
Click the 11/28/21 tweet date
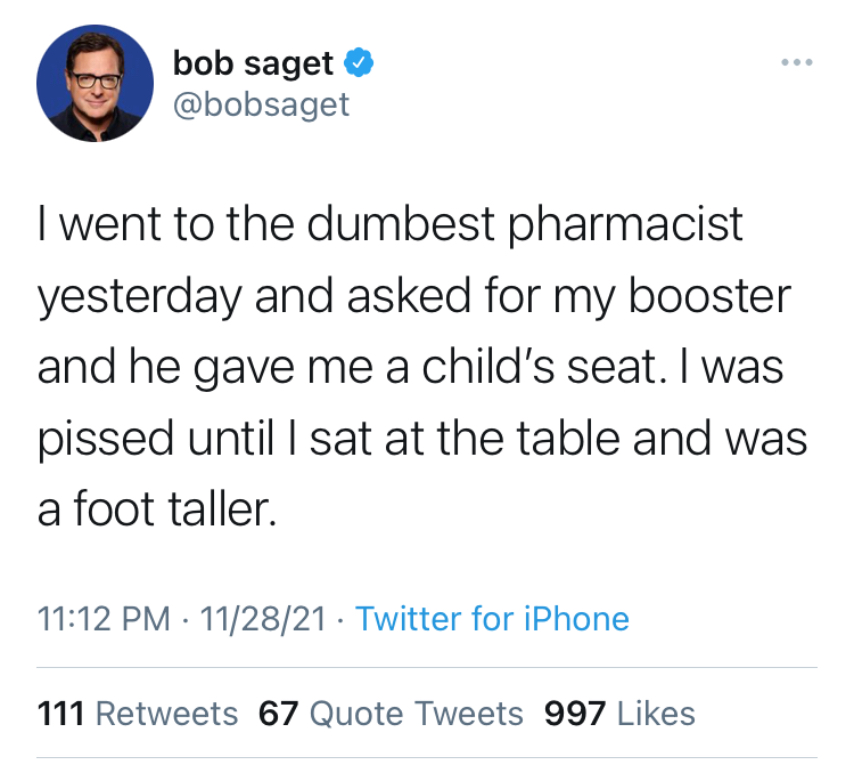click(263, 619)
